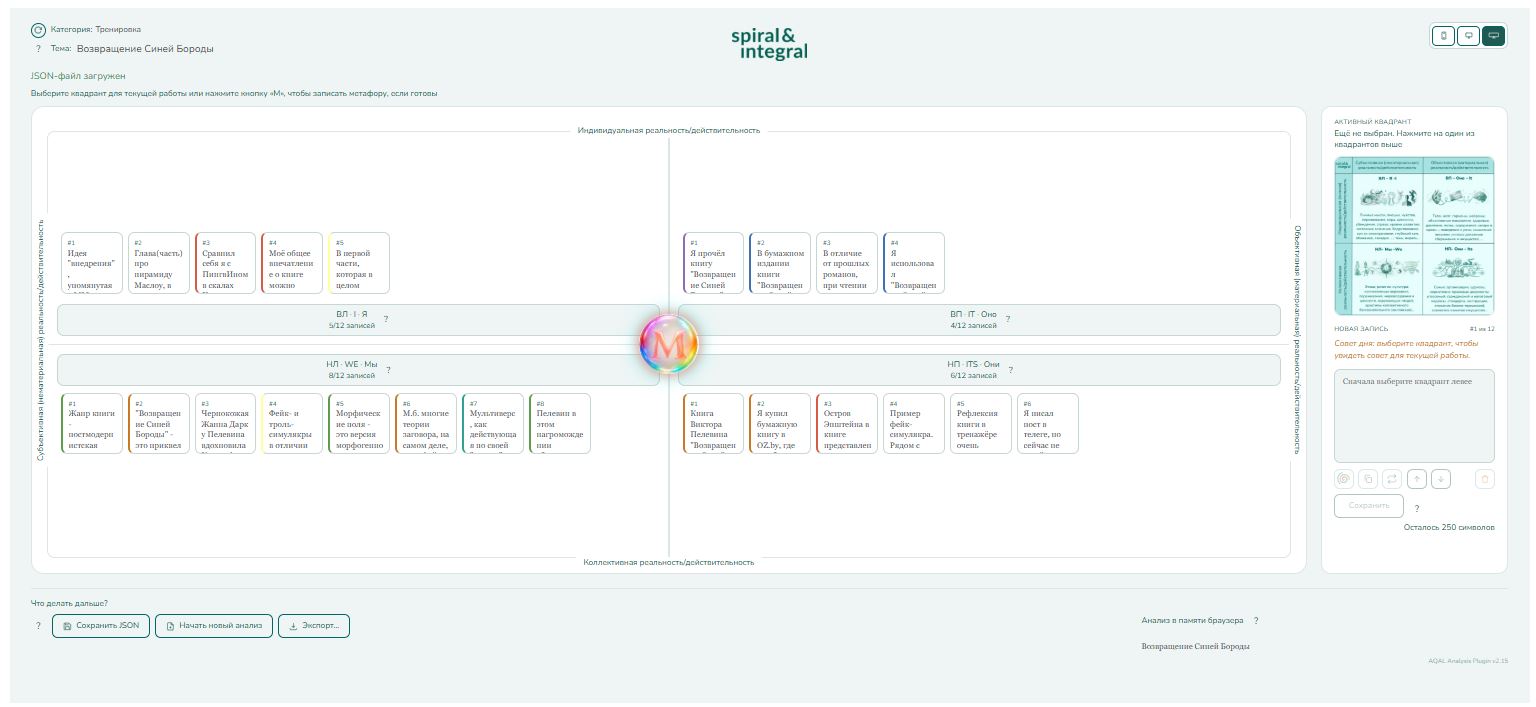Select the wide desktop layout view
The image size is (1536, 707).
[x=1494, y=36]
